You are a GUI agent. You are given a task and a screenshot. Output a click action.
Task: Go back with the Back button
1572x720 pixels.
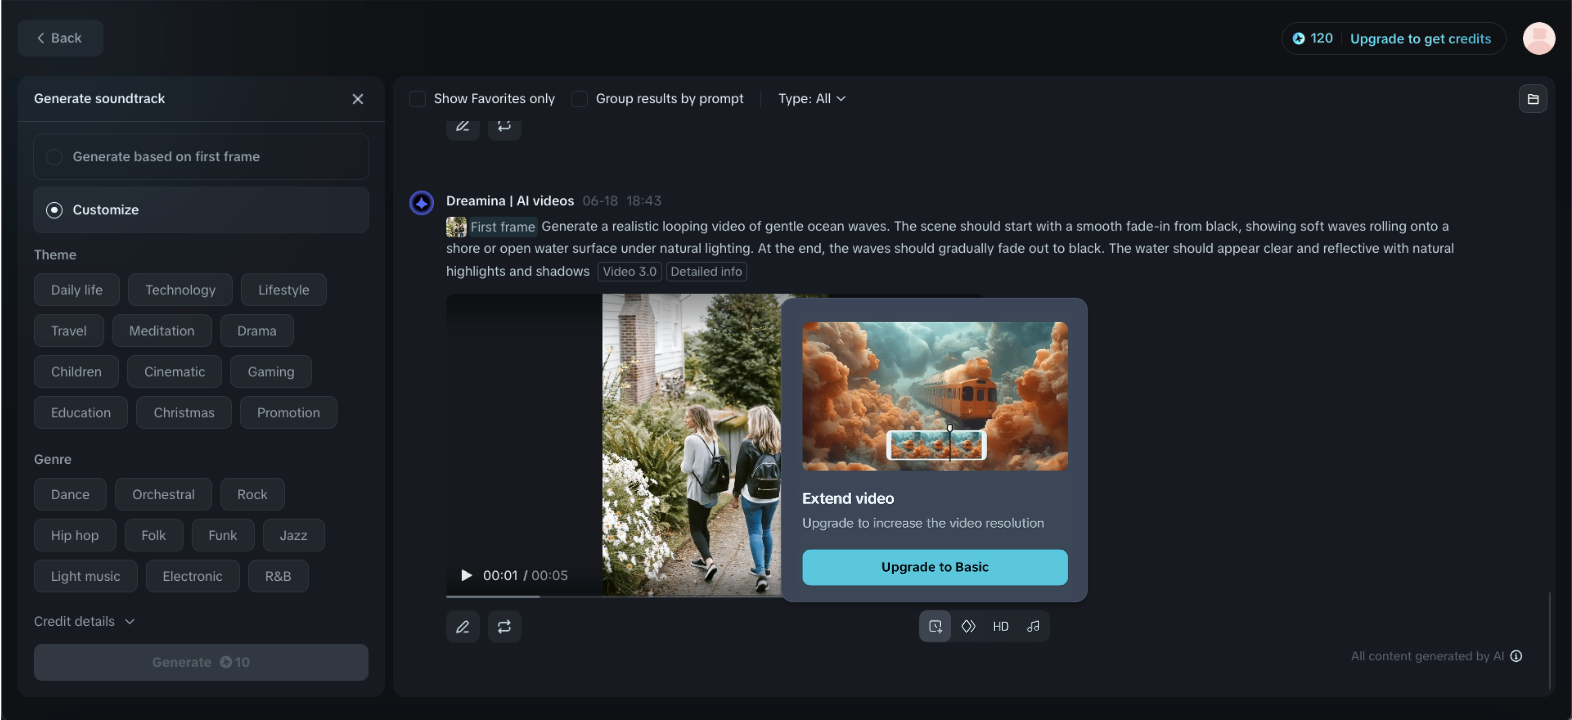[x=60, y=38]
